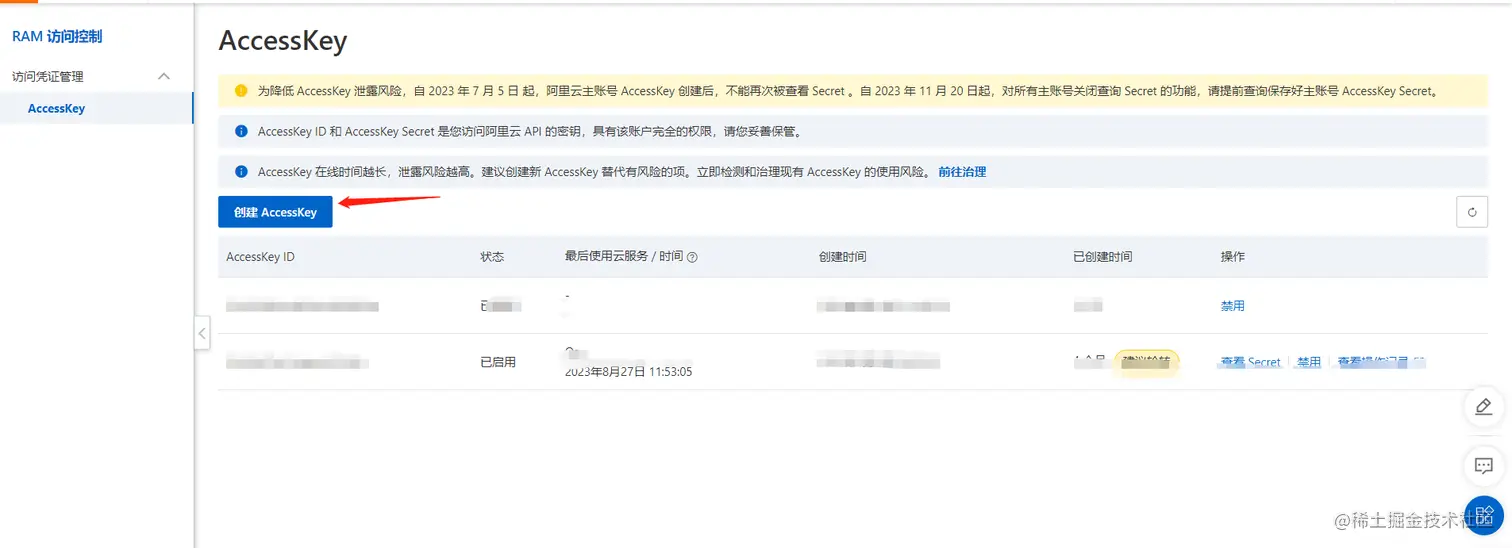Open the RAM 访问控制 sidebar title

[57, 36]
